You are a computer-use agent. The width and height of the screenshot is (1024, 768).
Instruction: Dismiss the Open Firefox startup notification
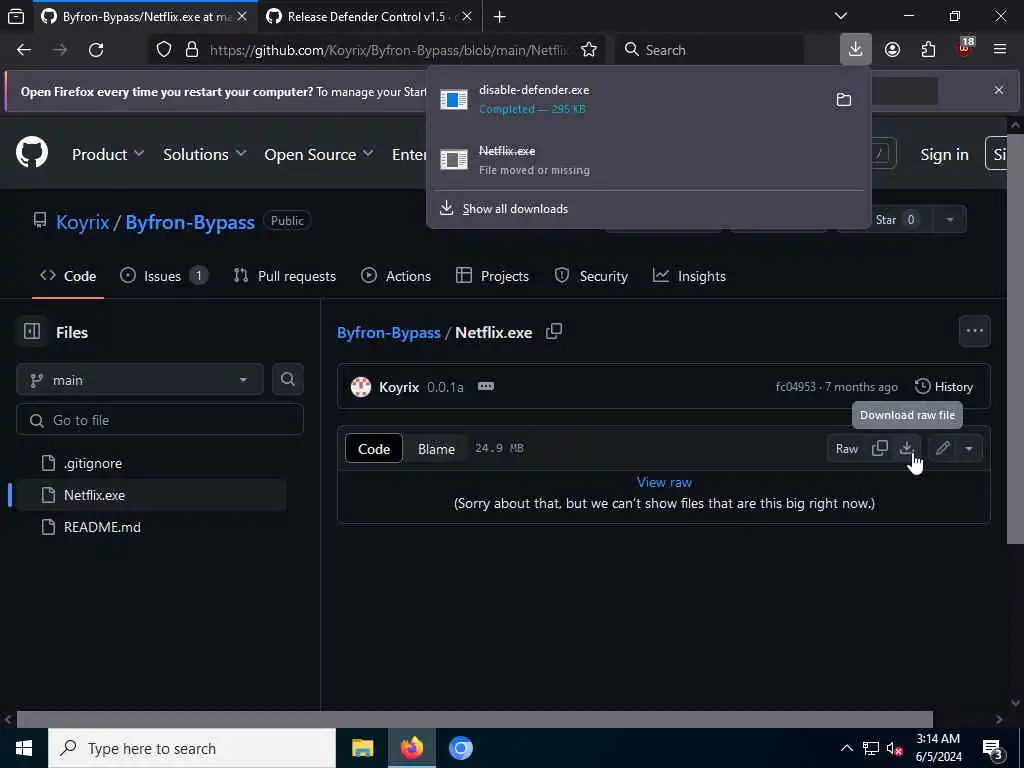tap(999, 90)
